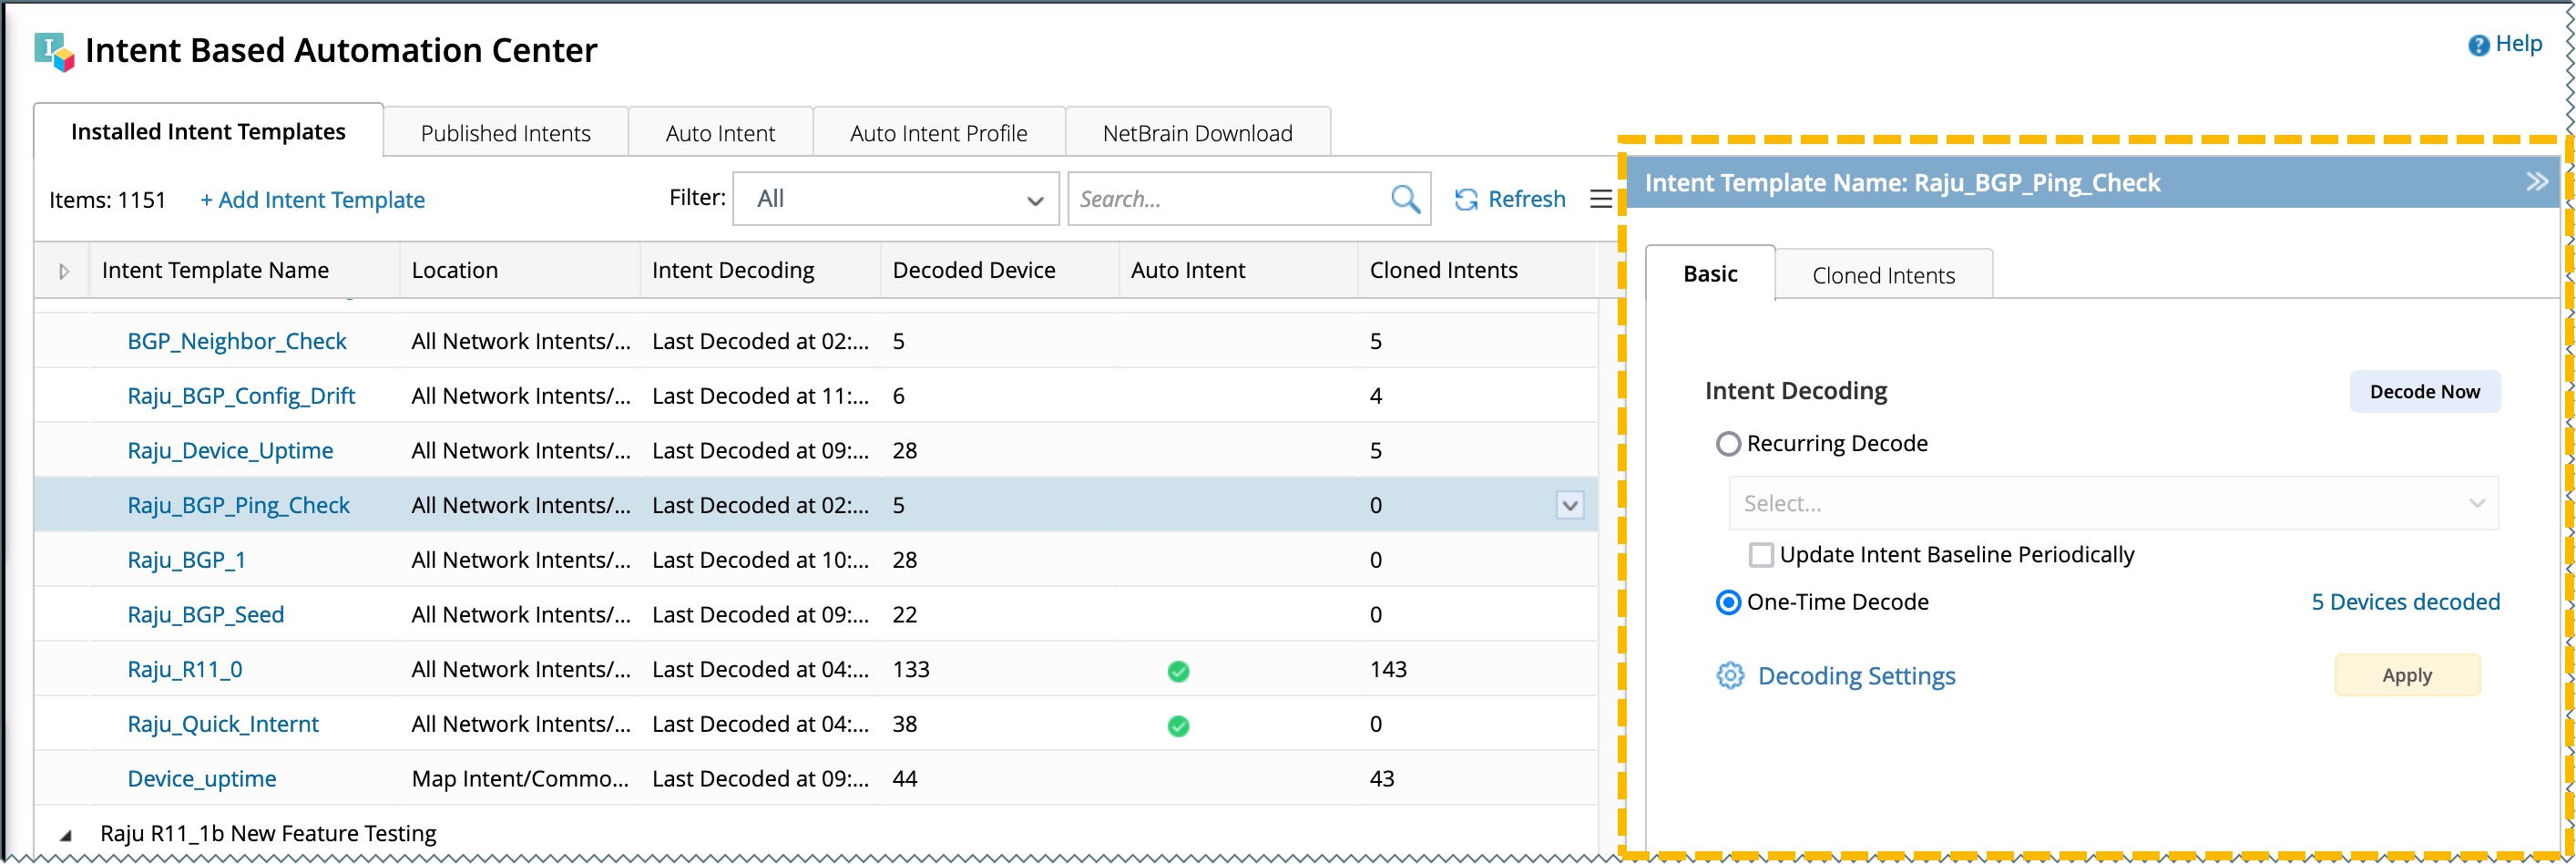The width and height of the screenshot is (2576, 864).
Task: Click the Help question mark icon
Action: click(x=2479, y=46)
